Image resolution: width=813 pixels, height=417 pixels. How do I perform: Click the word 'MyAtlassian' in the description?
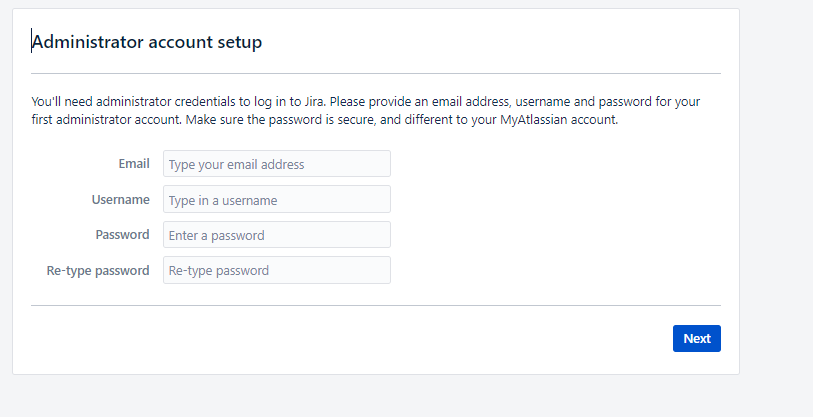click(534, 120)
